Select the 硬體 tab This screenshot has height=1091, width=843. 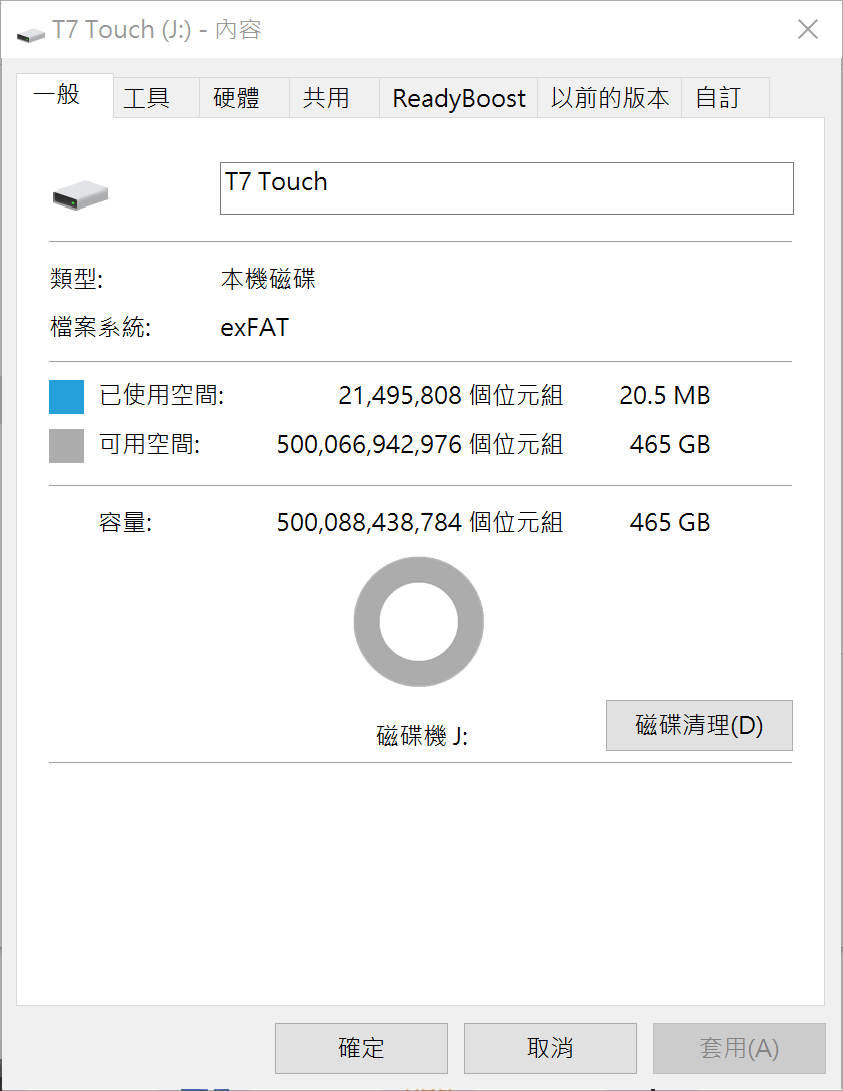(236, 98)
